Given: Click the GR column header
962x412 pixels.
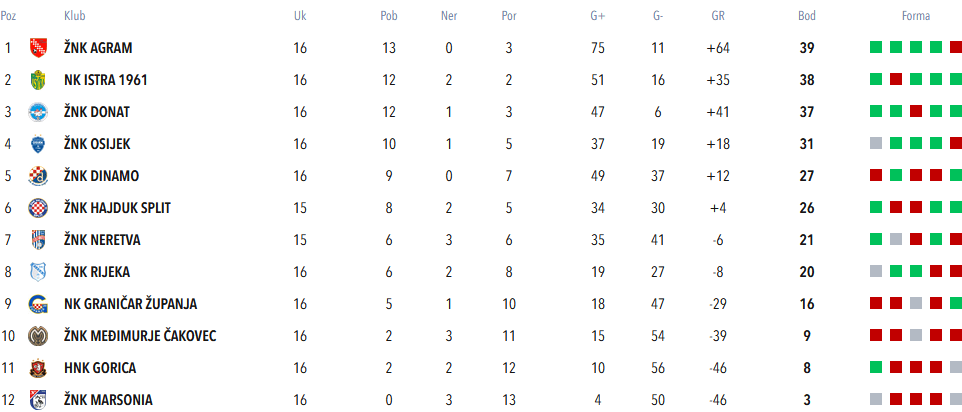Looking at the screenshot, I should (x=718, y=16).
